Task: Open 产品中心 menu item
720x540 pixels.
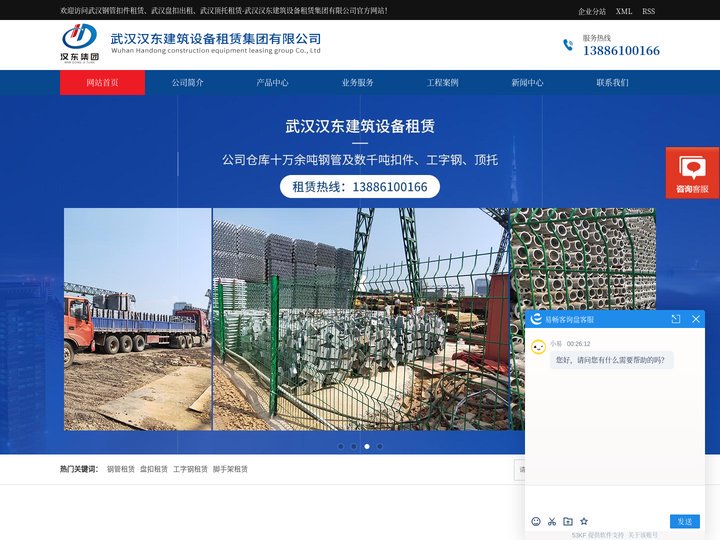Action: click(272, 83)
